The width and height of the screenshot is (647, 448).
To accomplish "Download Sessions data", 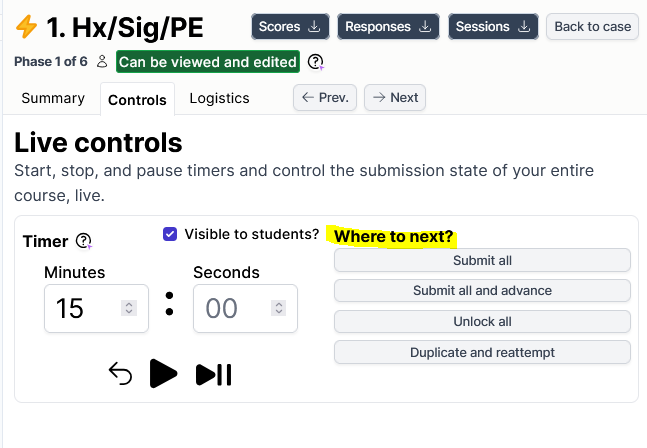I will click(493, 26).
